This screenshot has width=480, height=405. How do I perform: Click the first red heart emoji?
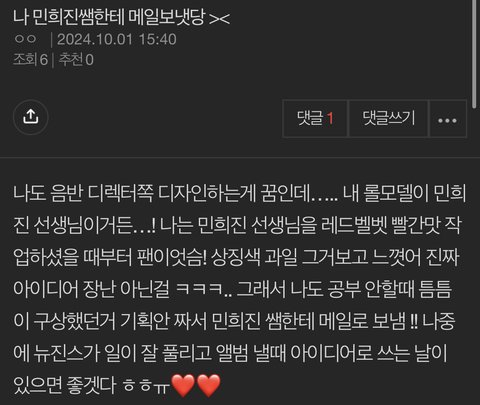[183, 385]
